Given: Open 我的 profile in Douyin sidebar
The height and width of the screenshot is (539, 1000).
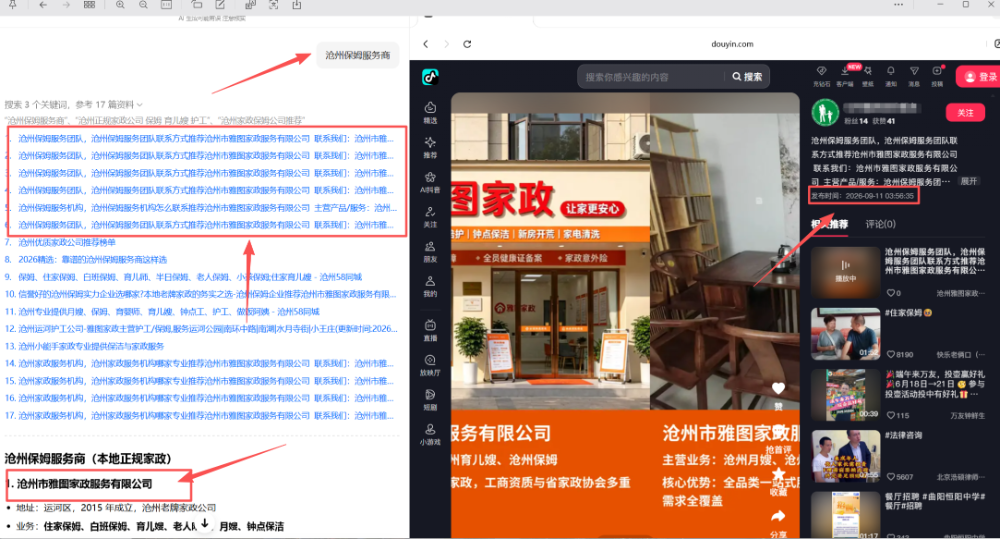Looking at the screenshot, I should tap(430, 286).
